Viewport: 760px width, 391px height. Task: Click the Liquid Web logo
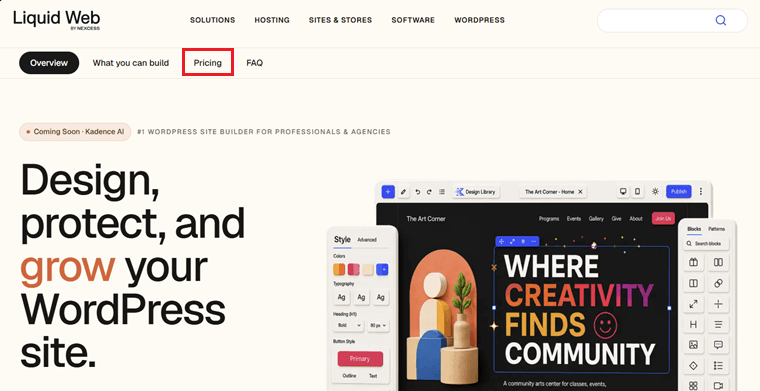click(57, 20)
